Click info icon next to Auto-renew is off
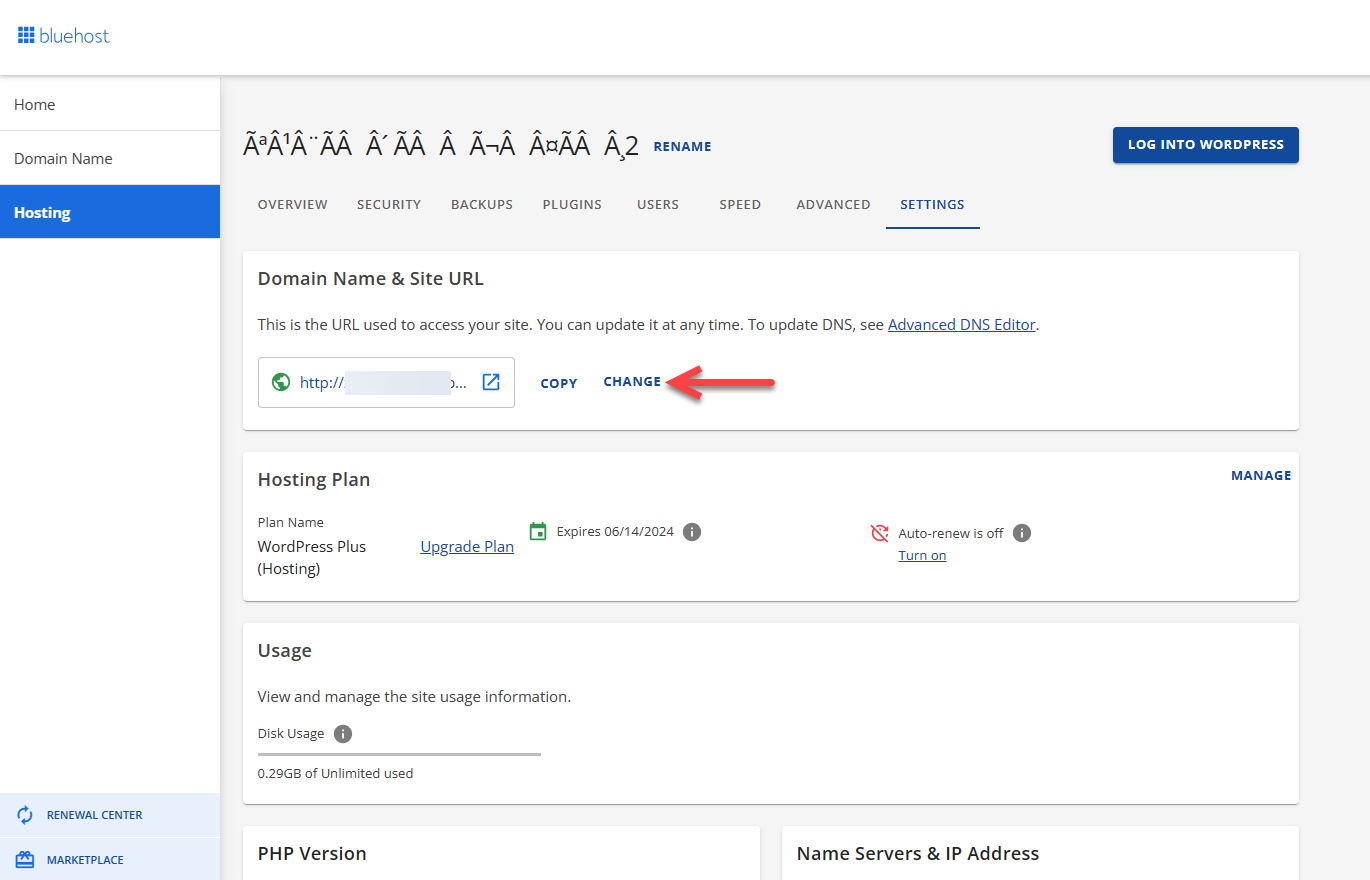This screenshot has height=880, width=1370. 1021,533
